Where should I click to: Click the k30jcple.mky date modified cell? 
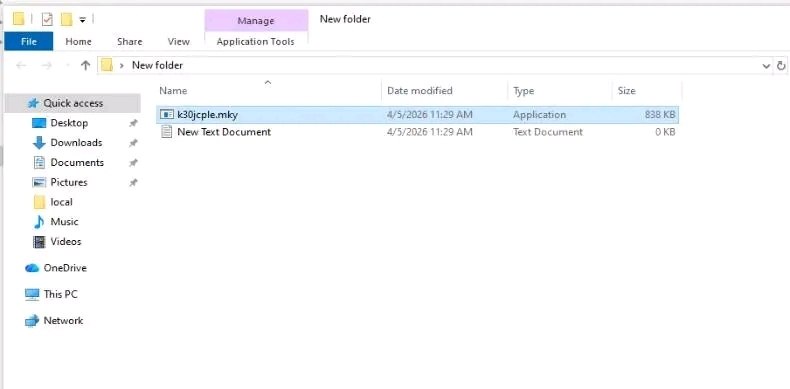point(430,115)
